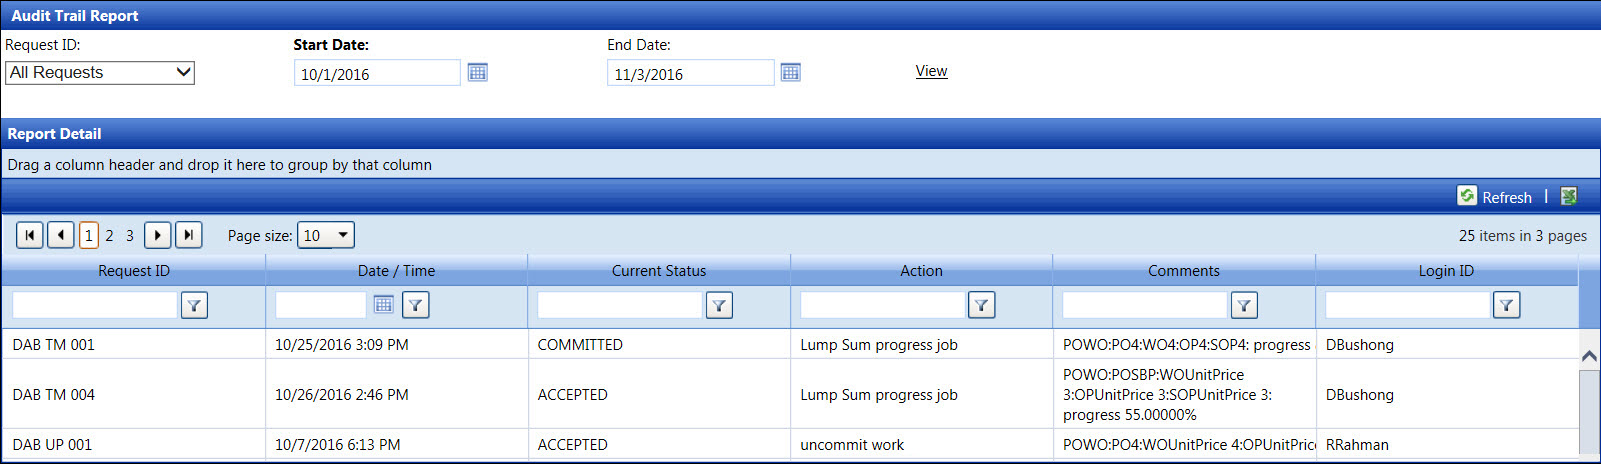Click the Export to Excel icon

[1569, 196]
